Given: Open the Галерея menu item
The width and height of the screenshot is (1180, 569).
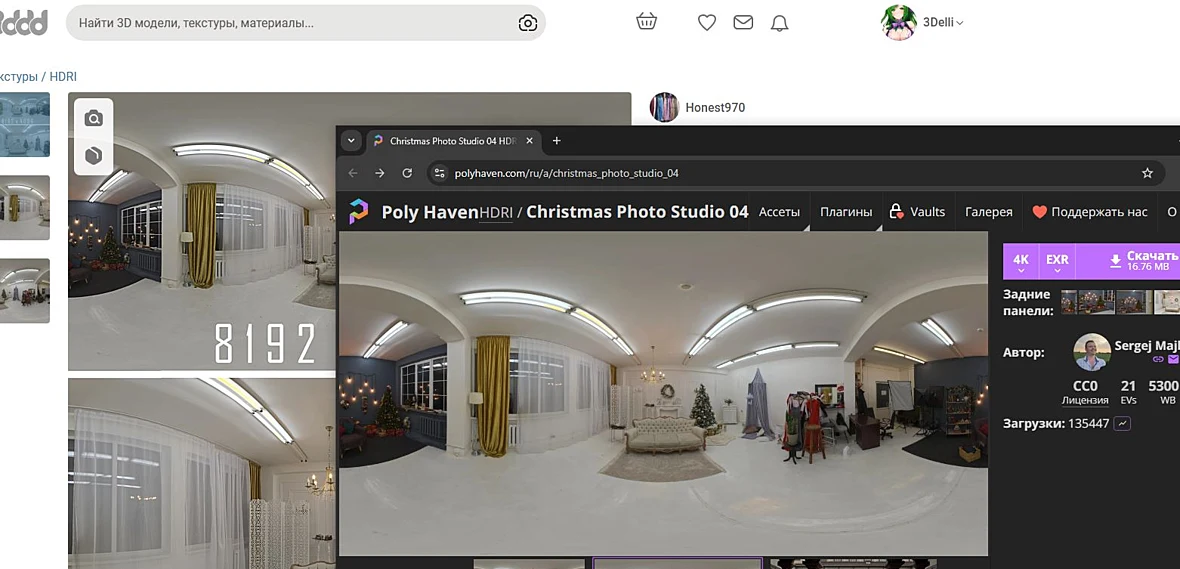Looking at the screenshot, I should [988, 212].
